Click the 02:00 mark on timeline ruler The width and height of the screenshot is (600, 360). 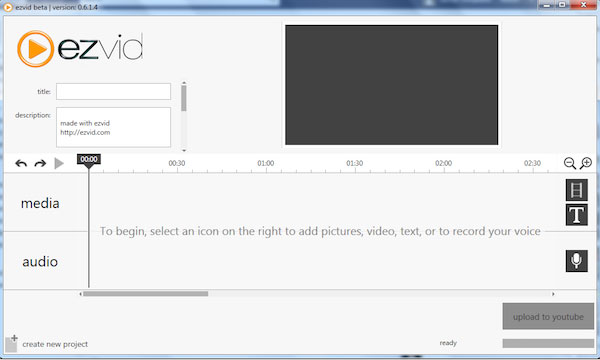click(443, 163)
